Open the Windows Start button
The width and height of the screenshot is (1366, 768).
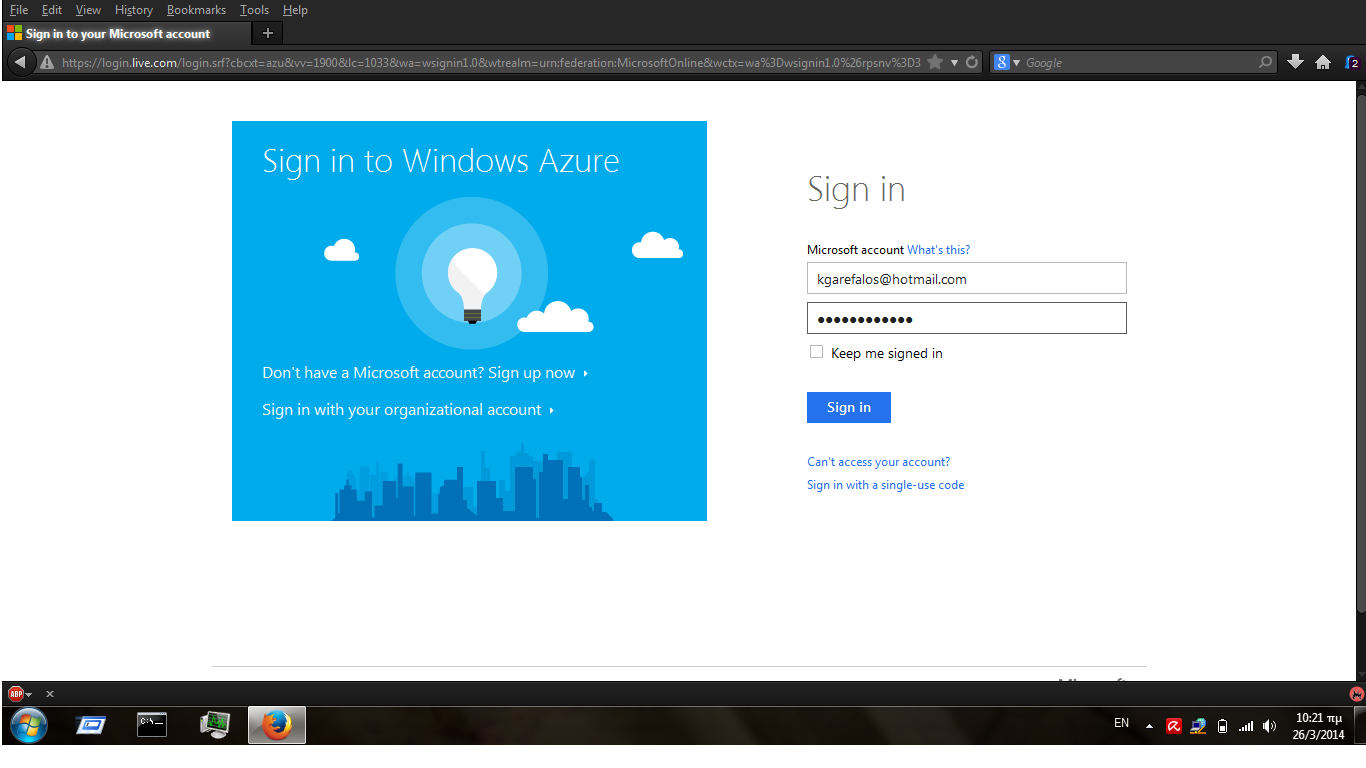click(x=27, y=725)
